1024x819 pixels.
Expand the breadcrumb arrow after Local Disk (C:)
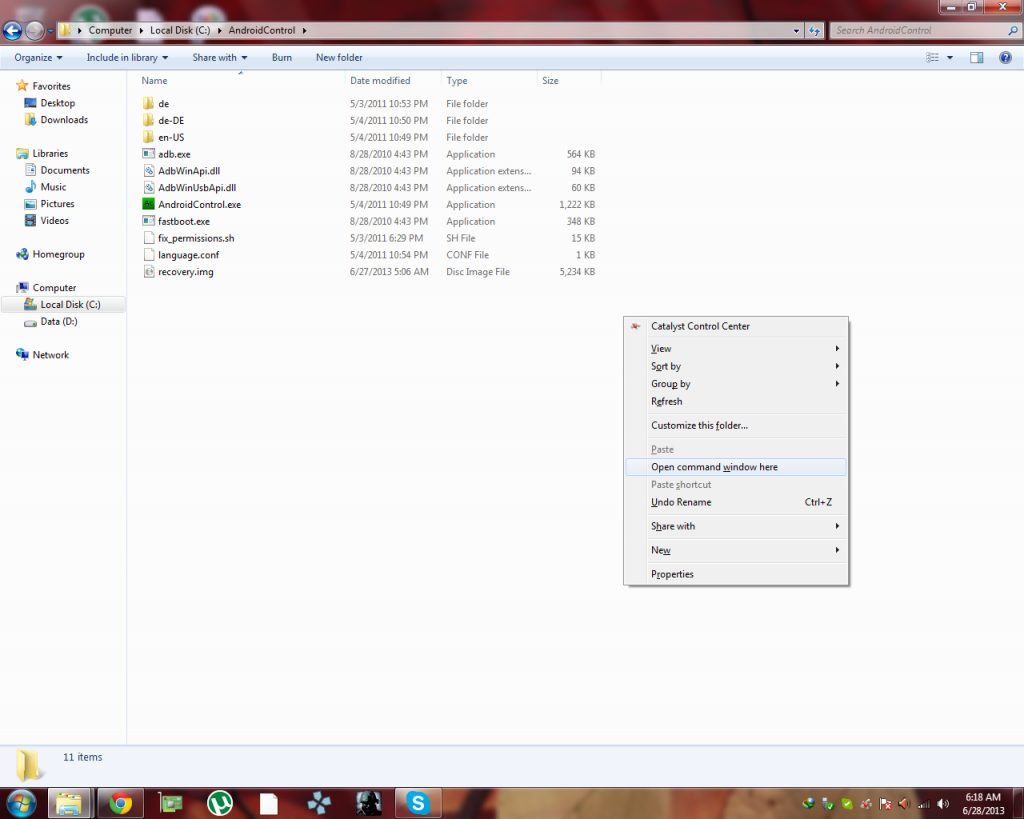click(x=219, y=30)
